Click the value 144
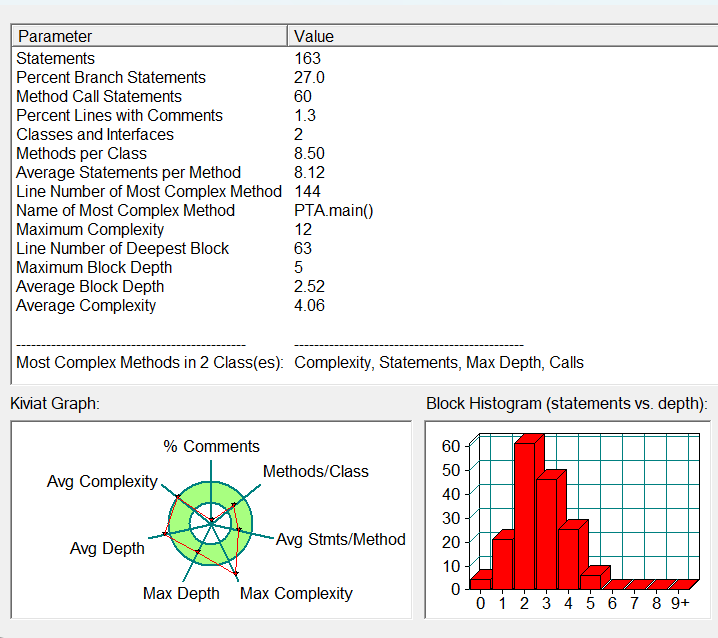This screenshot has width=718, height=638. point(307,191)
